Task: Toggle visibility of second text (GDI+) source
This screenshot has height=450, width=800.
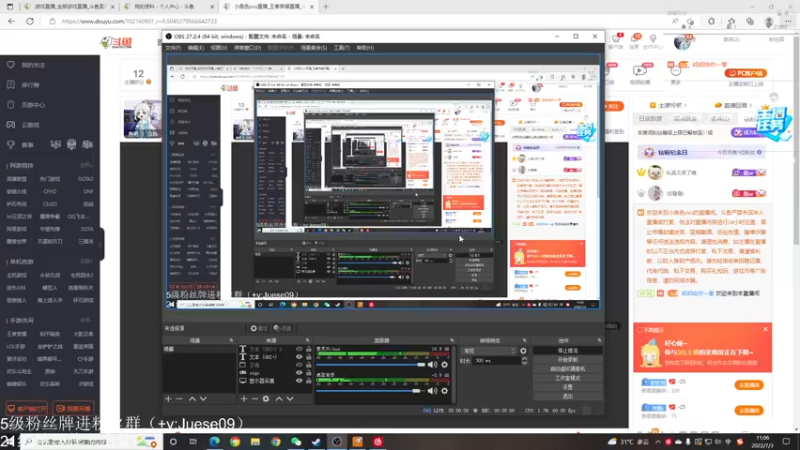Action: click(x=299, y=357)
